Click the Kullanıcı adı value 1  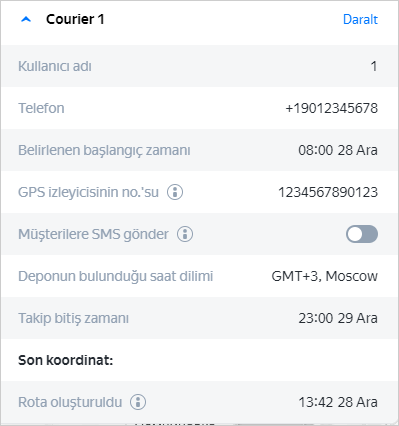[x=374, y=66]
